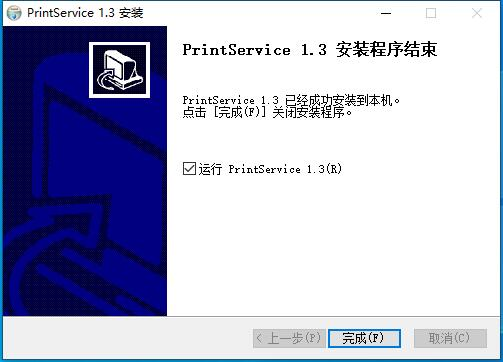Click the curved arrow inside the installer logo
Image resolution: width=503 pixels, height=362 pixels.
click(x=107, y=80)
